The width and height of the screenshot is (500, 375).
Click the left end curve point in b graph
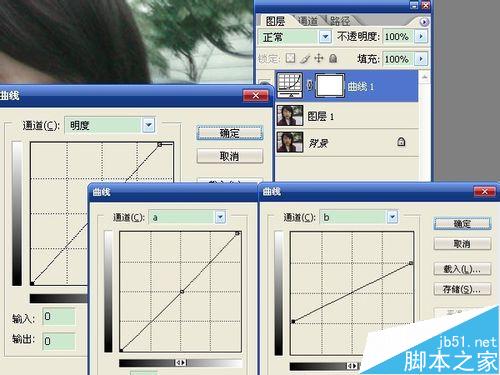coord(293,321)
